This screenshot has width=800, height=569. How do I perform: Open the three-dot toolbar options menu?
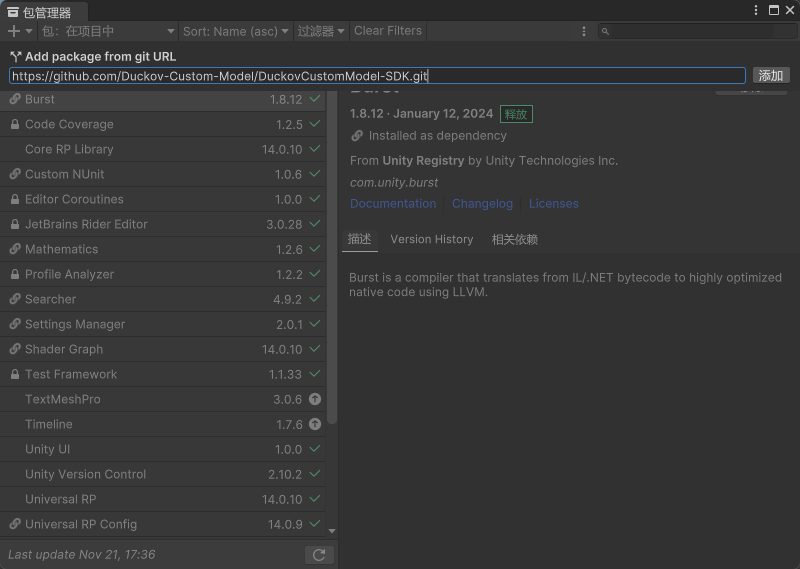584,31
